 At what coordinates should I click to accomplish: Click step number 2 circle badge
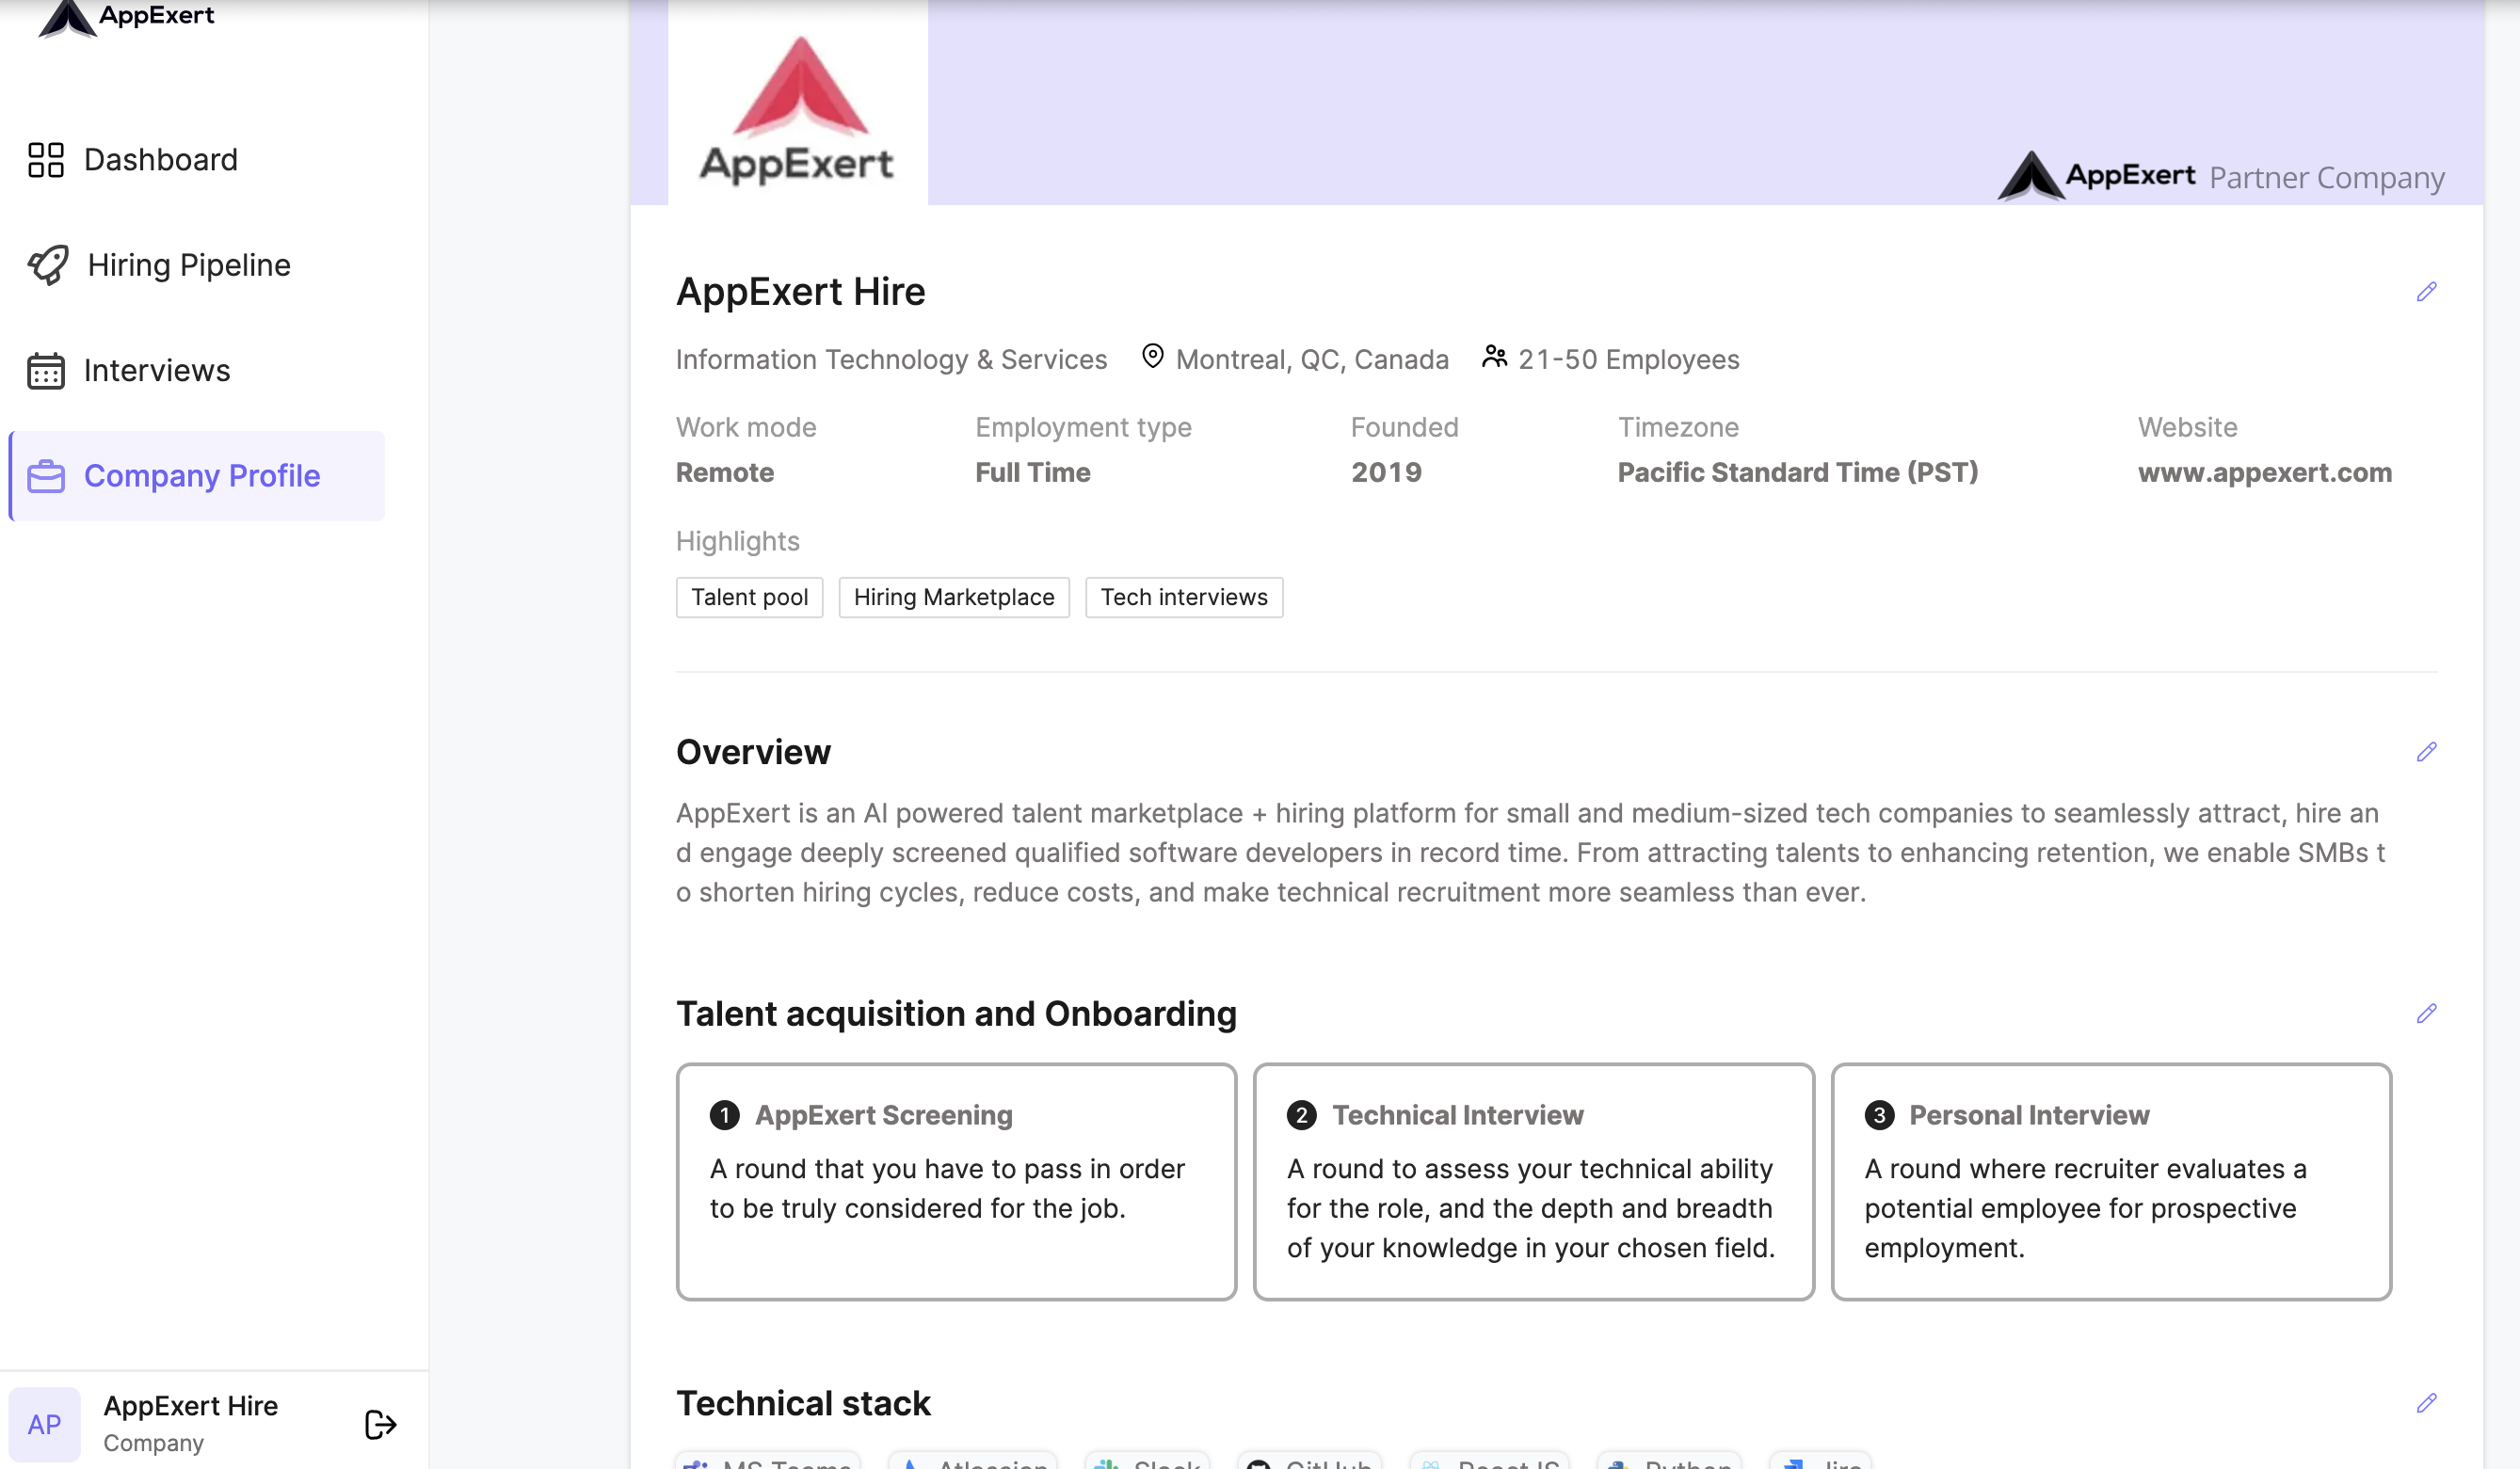1301,1115
